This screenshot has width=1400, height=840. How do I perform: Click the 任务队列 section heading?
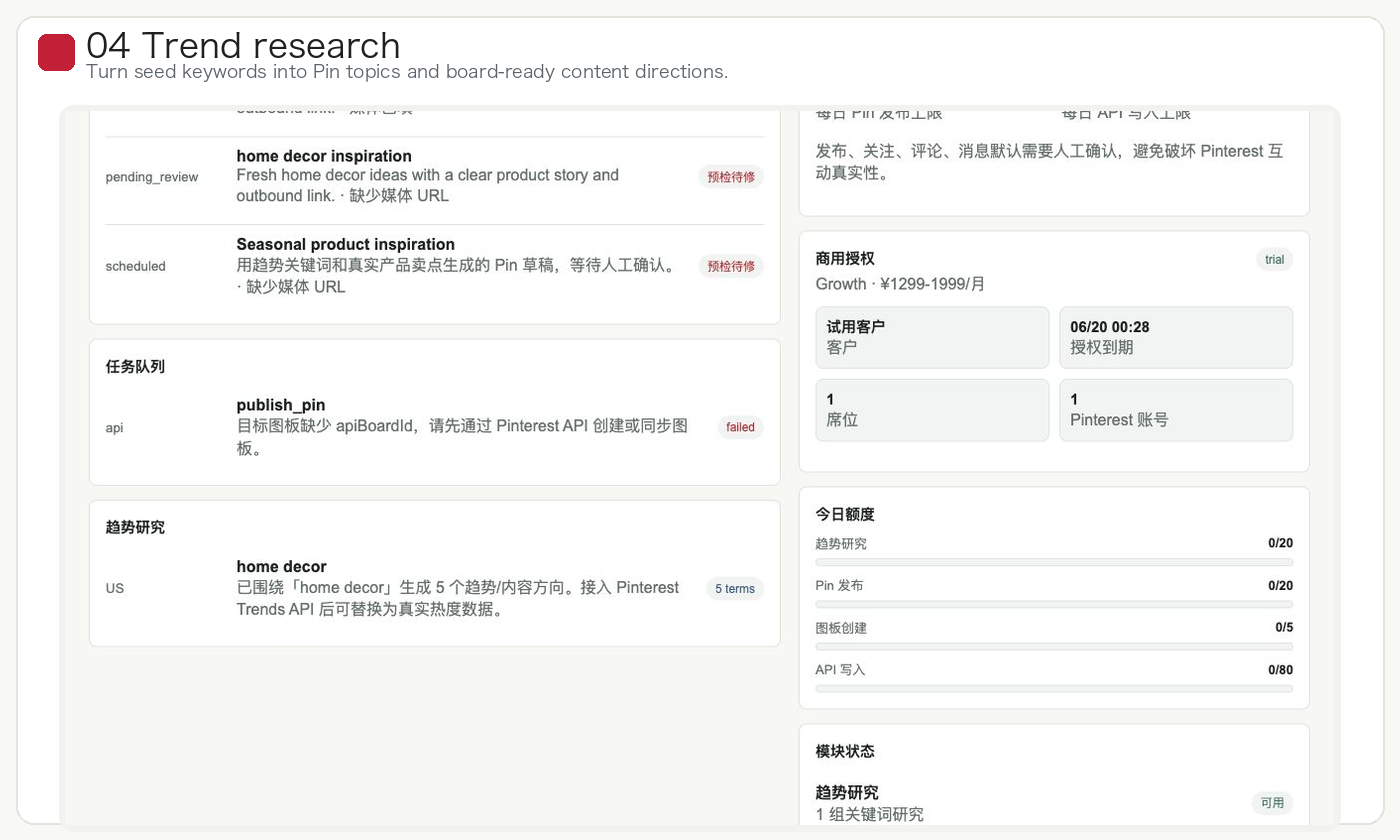pyautogui.click(x=135, y=367)
